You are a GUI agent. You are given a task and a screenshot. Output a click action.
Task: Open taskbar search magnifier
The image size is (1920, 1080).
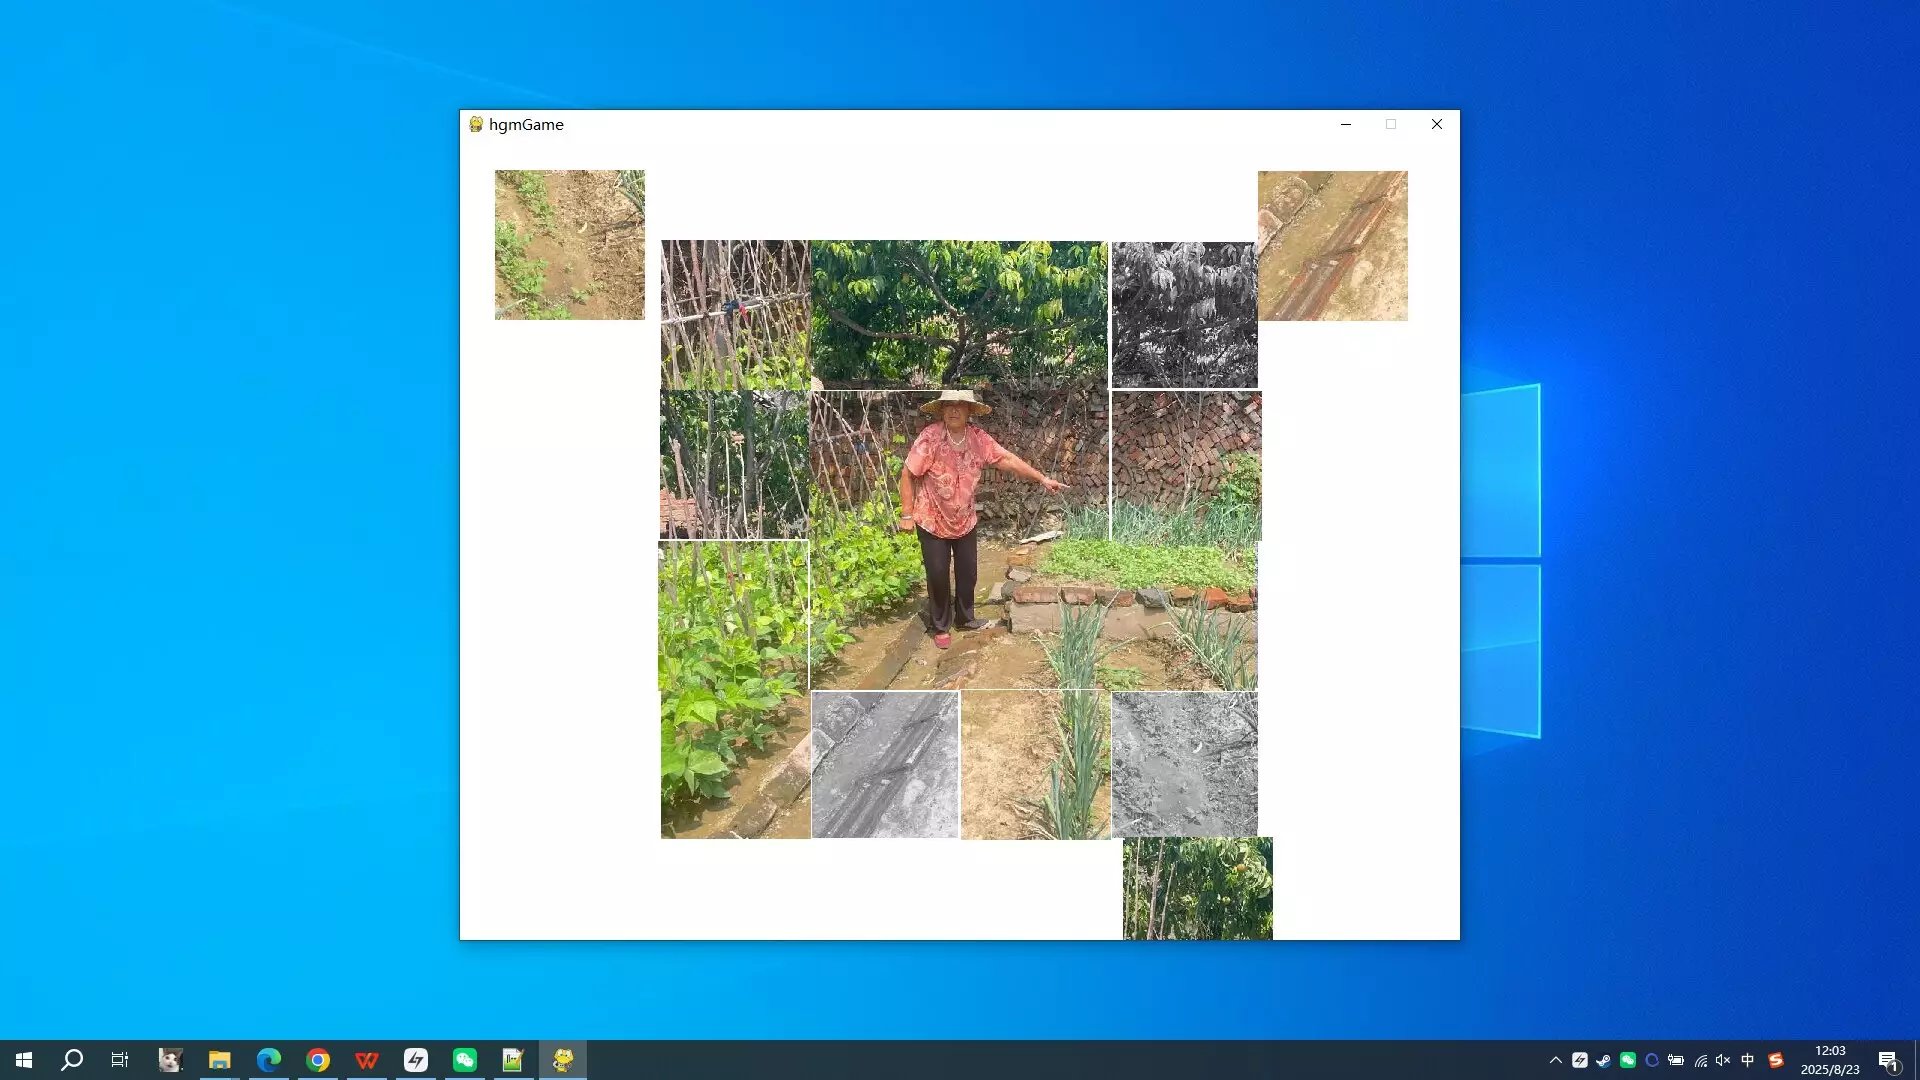(72, 1060)
